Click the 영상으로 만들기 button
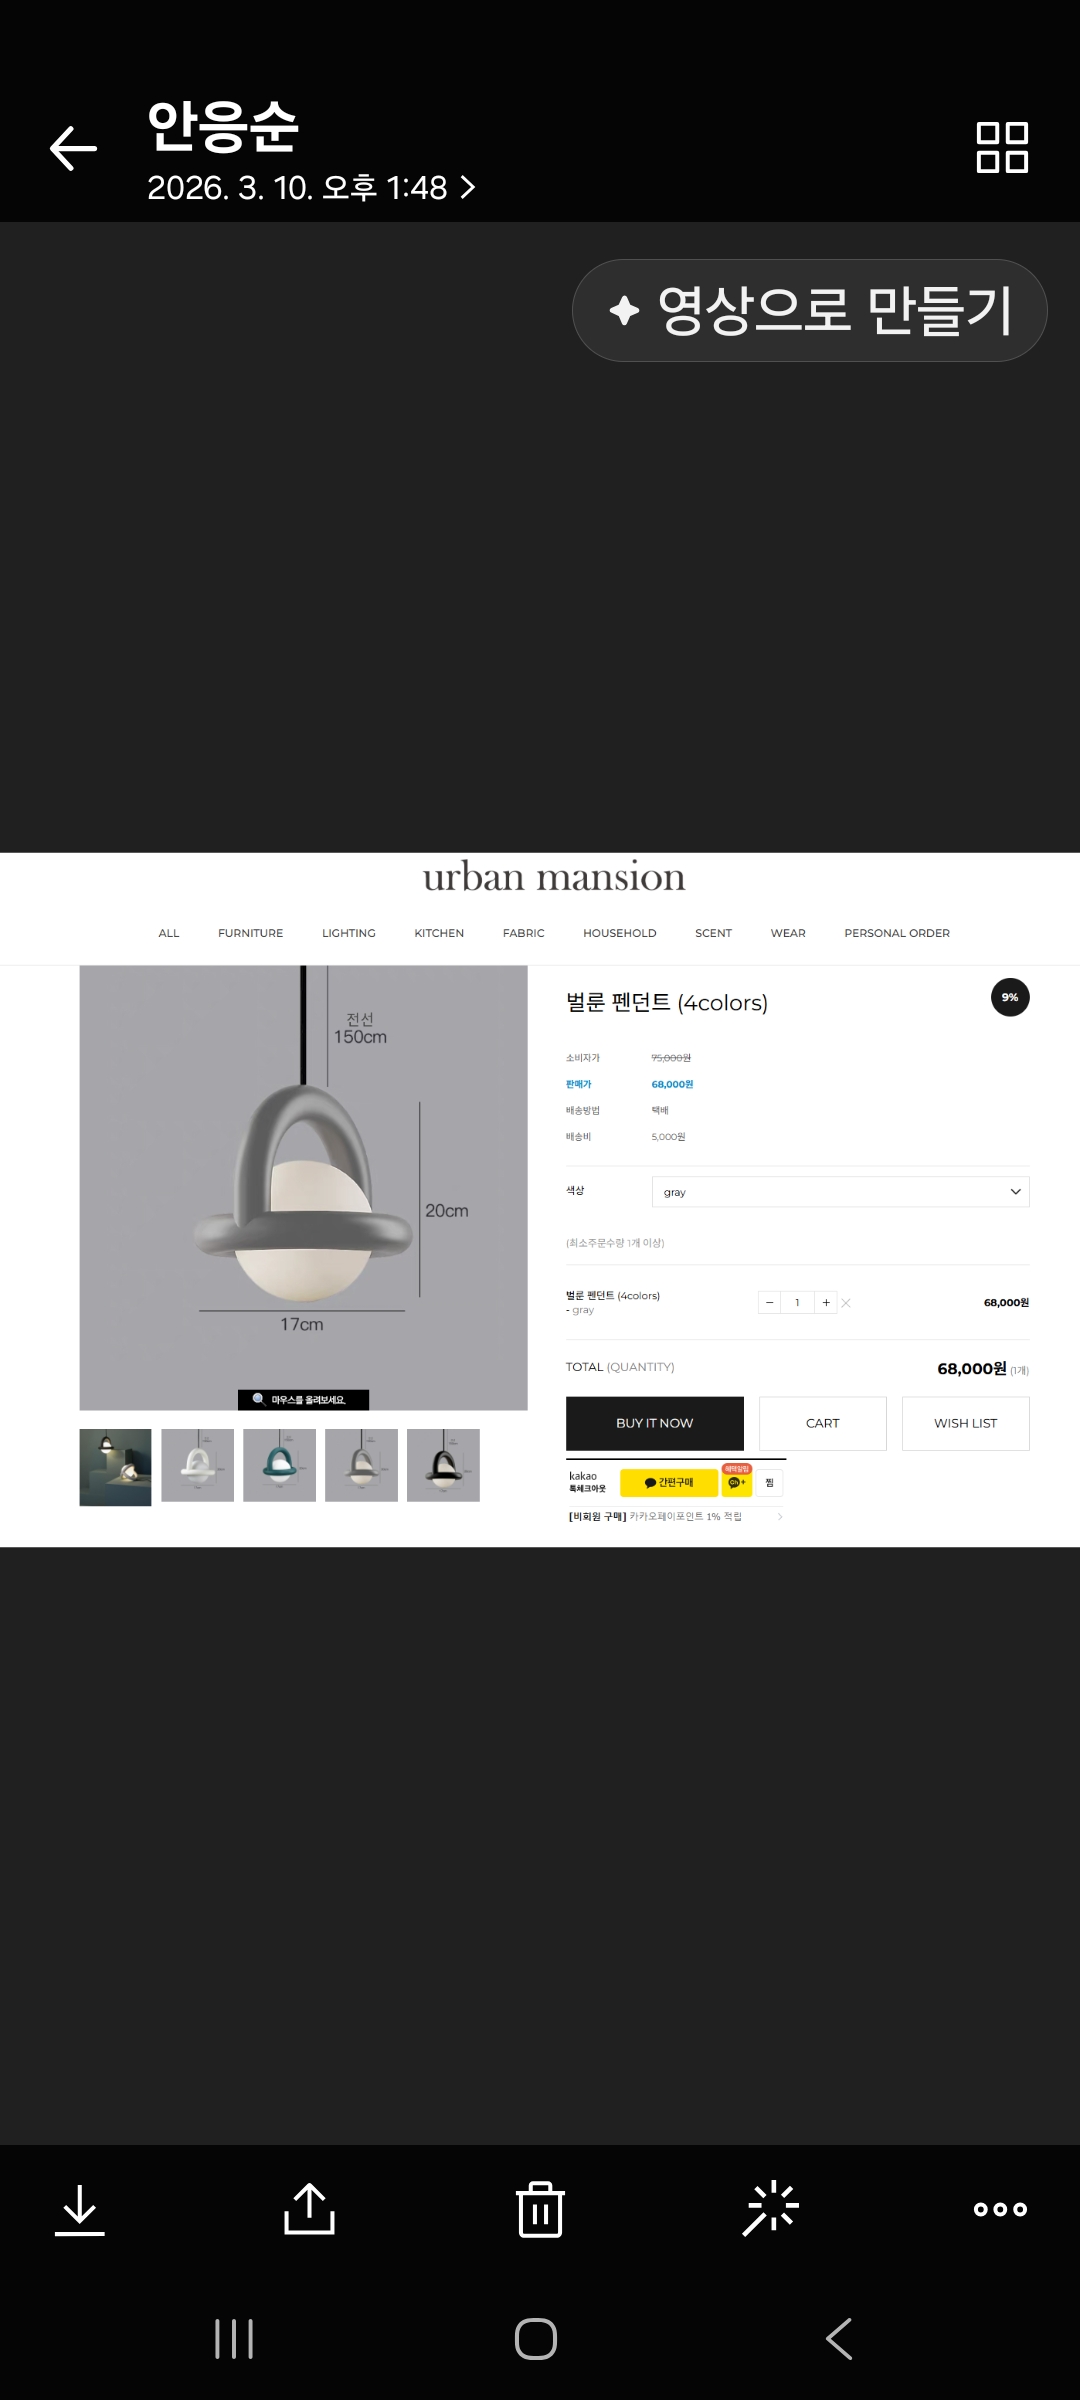Screen dimensions: 1080x2400 810,310
